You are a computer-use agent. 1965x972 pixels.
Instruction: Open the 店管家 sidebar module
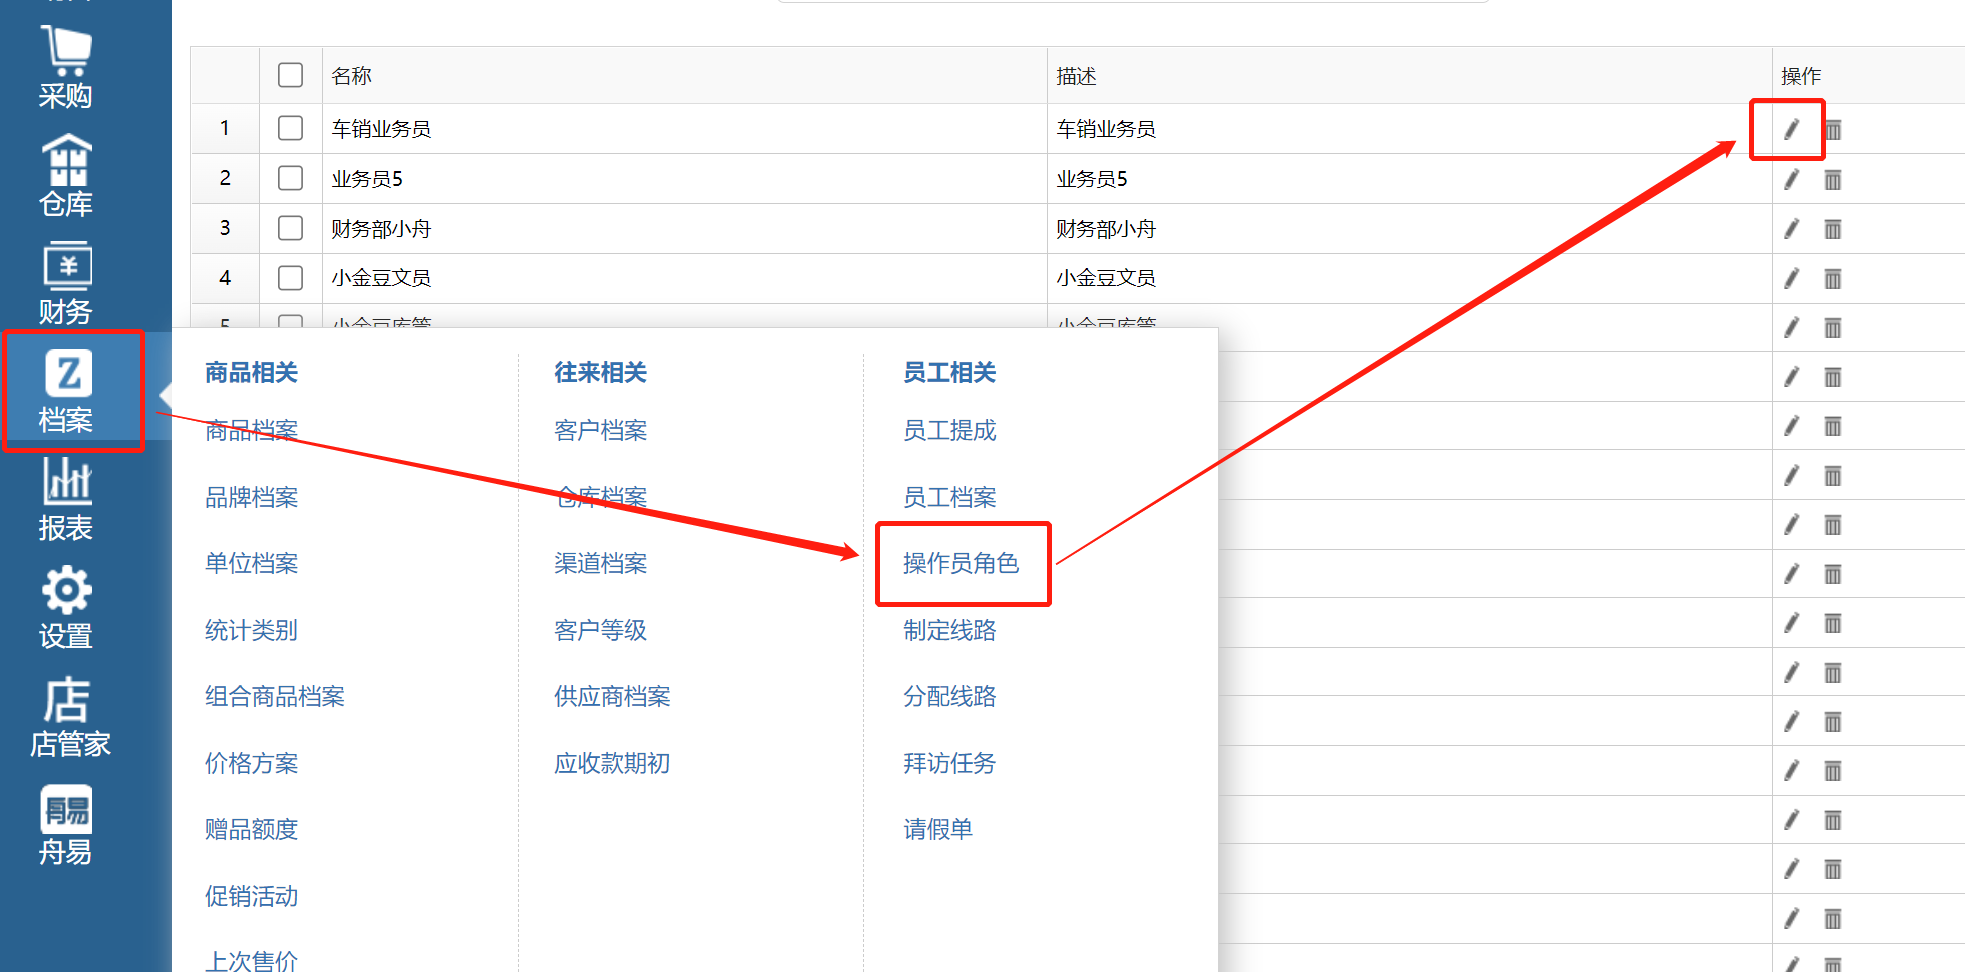pos(69,716)
